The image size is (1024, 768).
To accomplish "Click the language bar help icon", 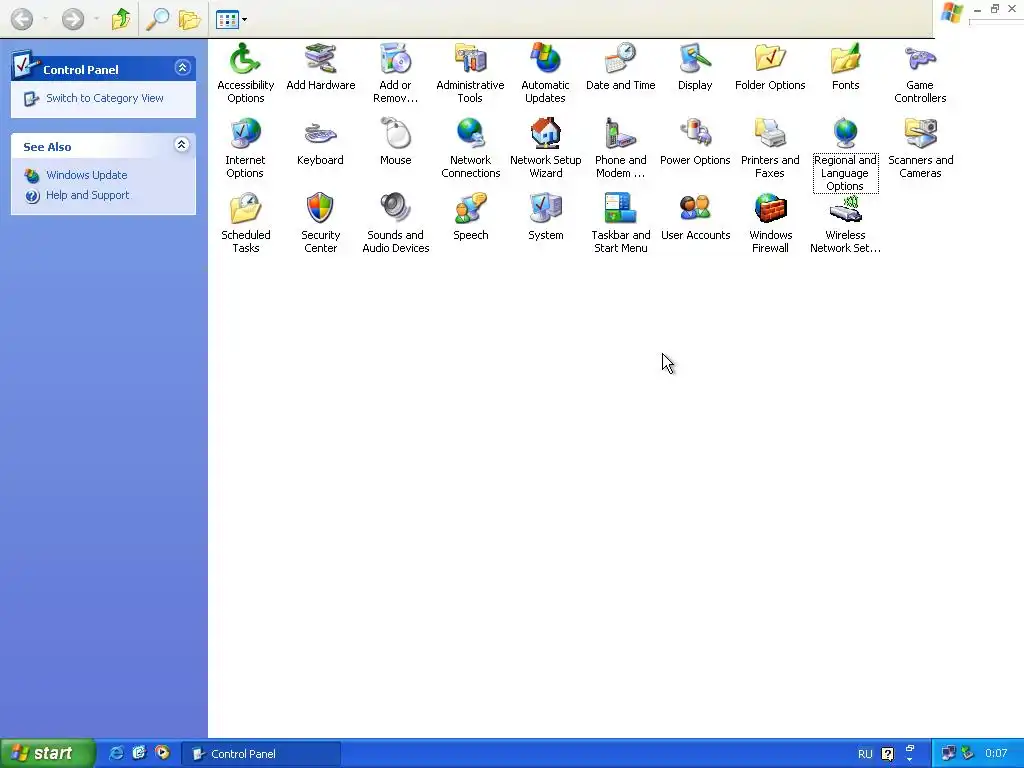I will click(888, 754).
